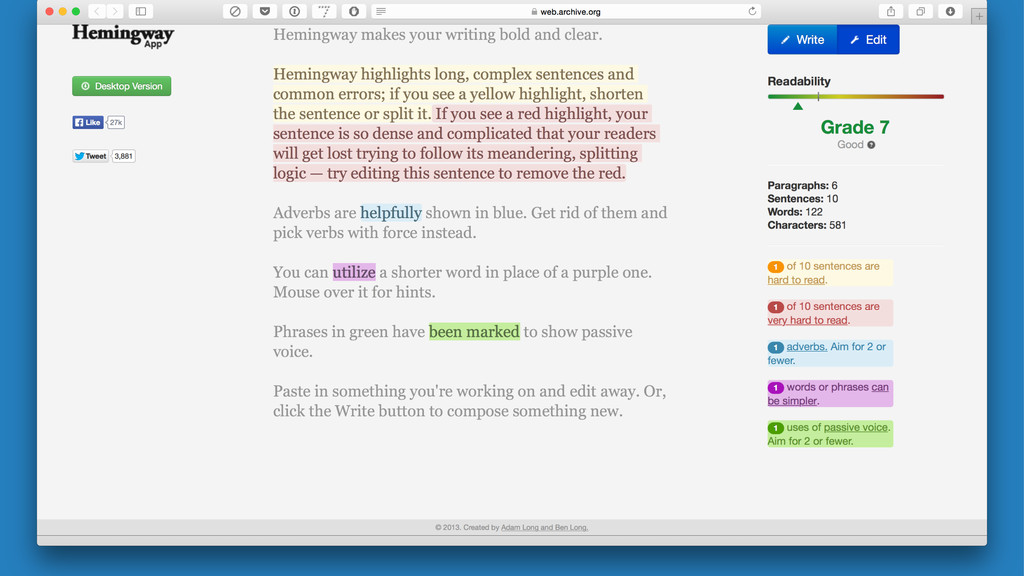This screenshot has height=576, width=1024.
Task: Open the 'Adam Long and Ben Long.' link
Action: [x=544, y=528]
